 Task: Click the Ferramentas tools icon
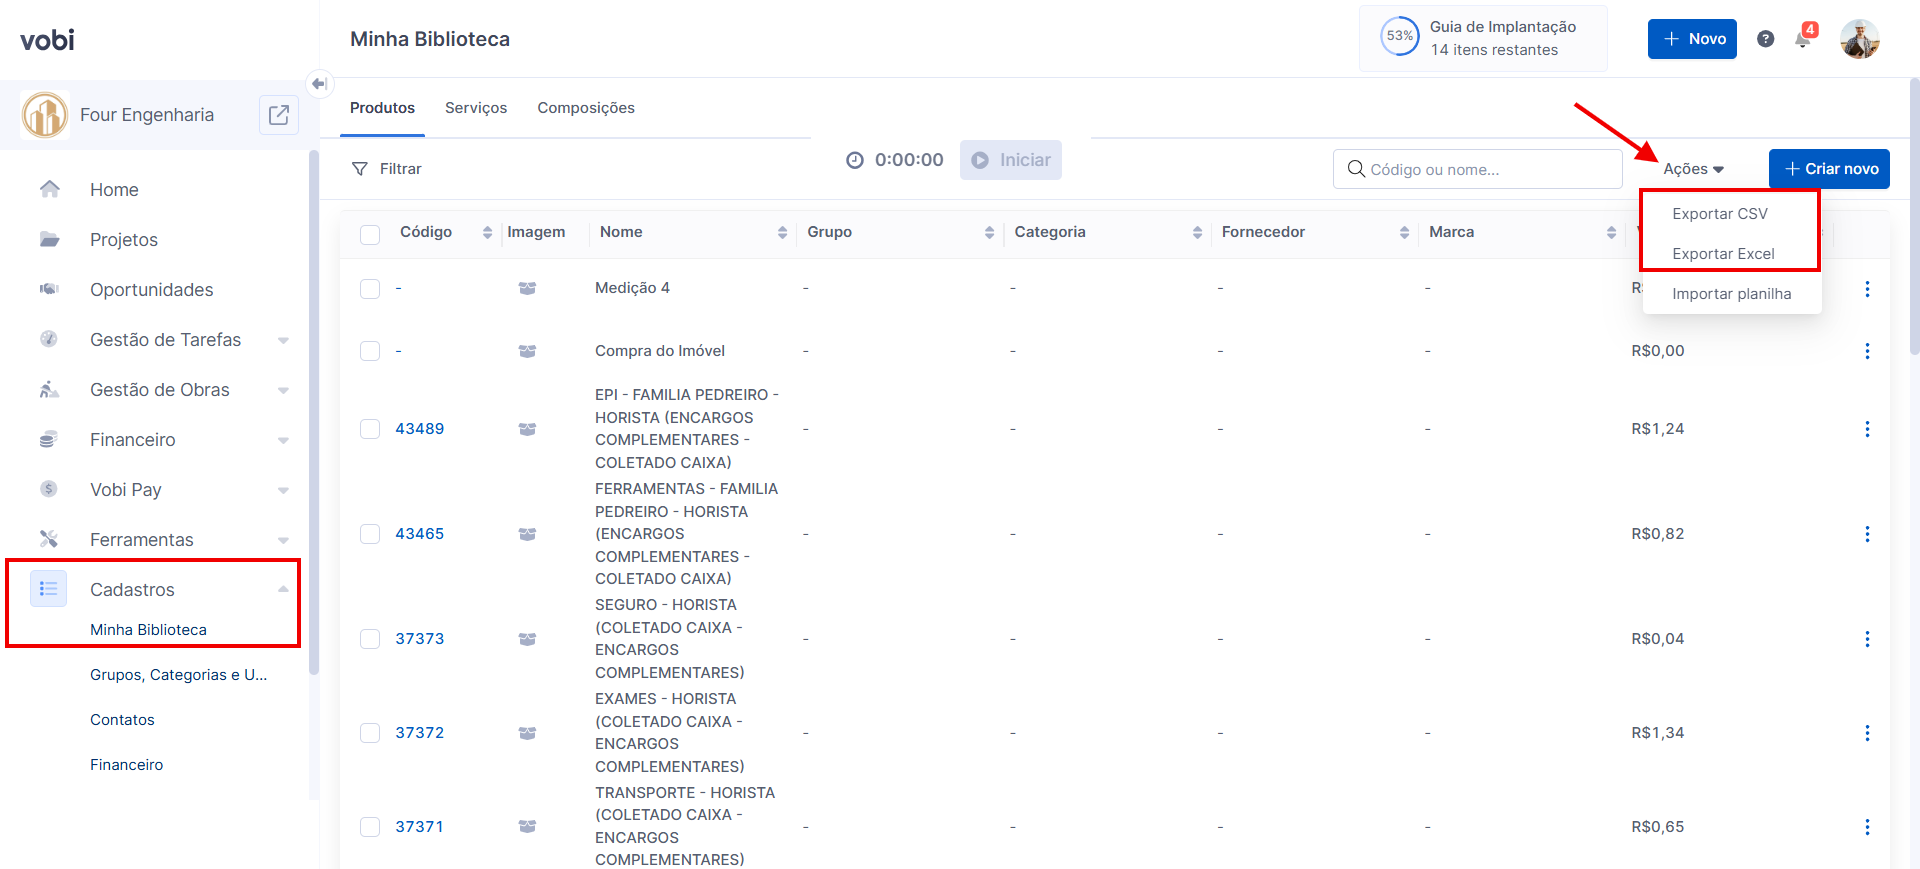(49, 539)
